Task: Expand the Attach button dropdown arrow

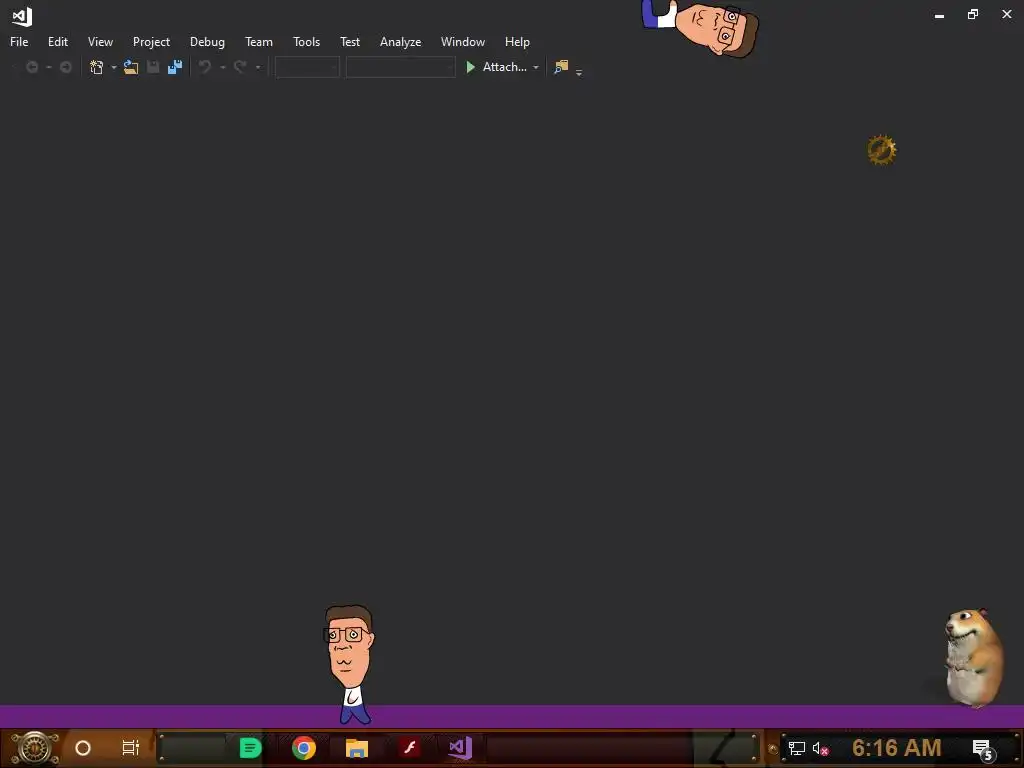Action: [536, 67]
